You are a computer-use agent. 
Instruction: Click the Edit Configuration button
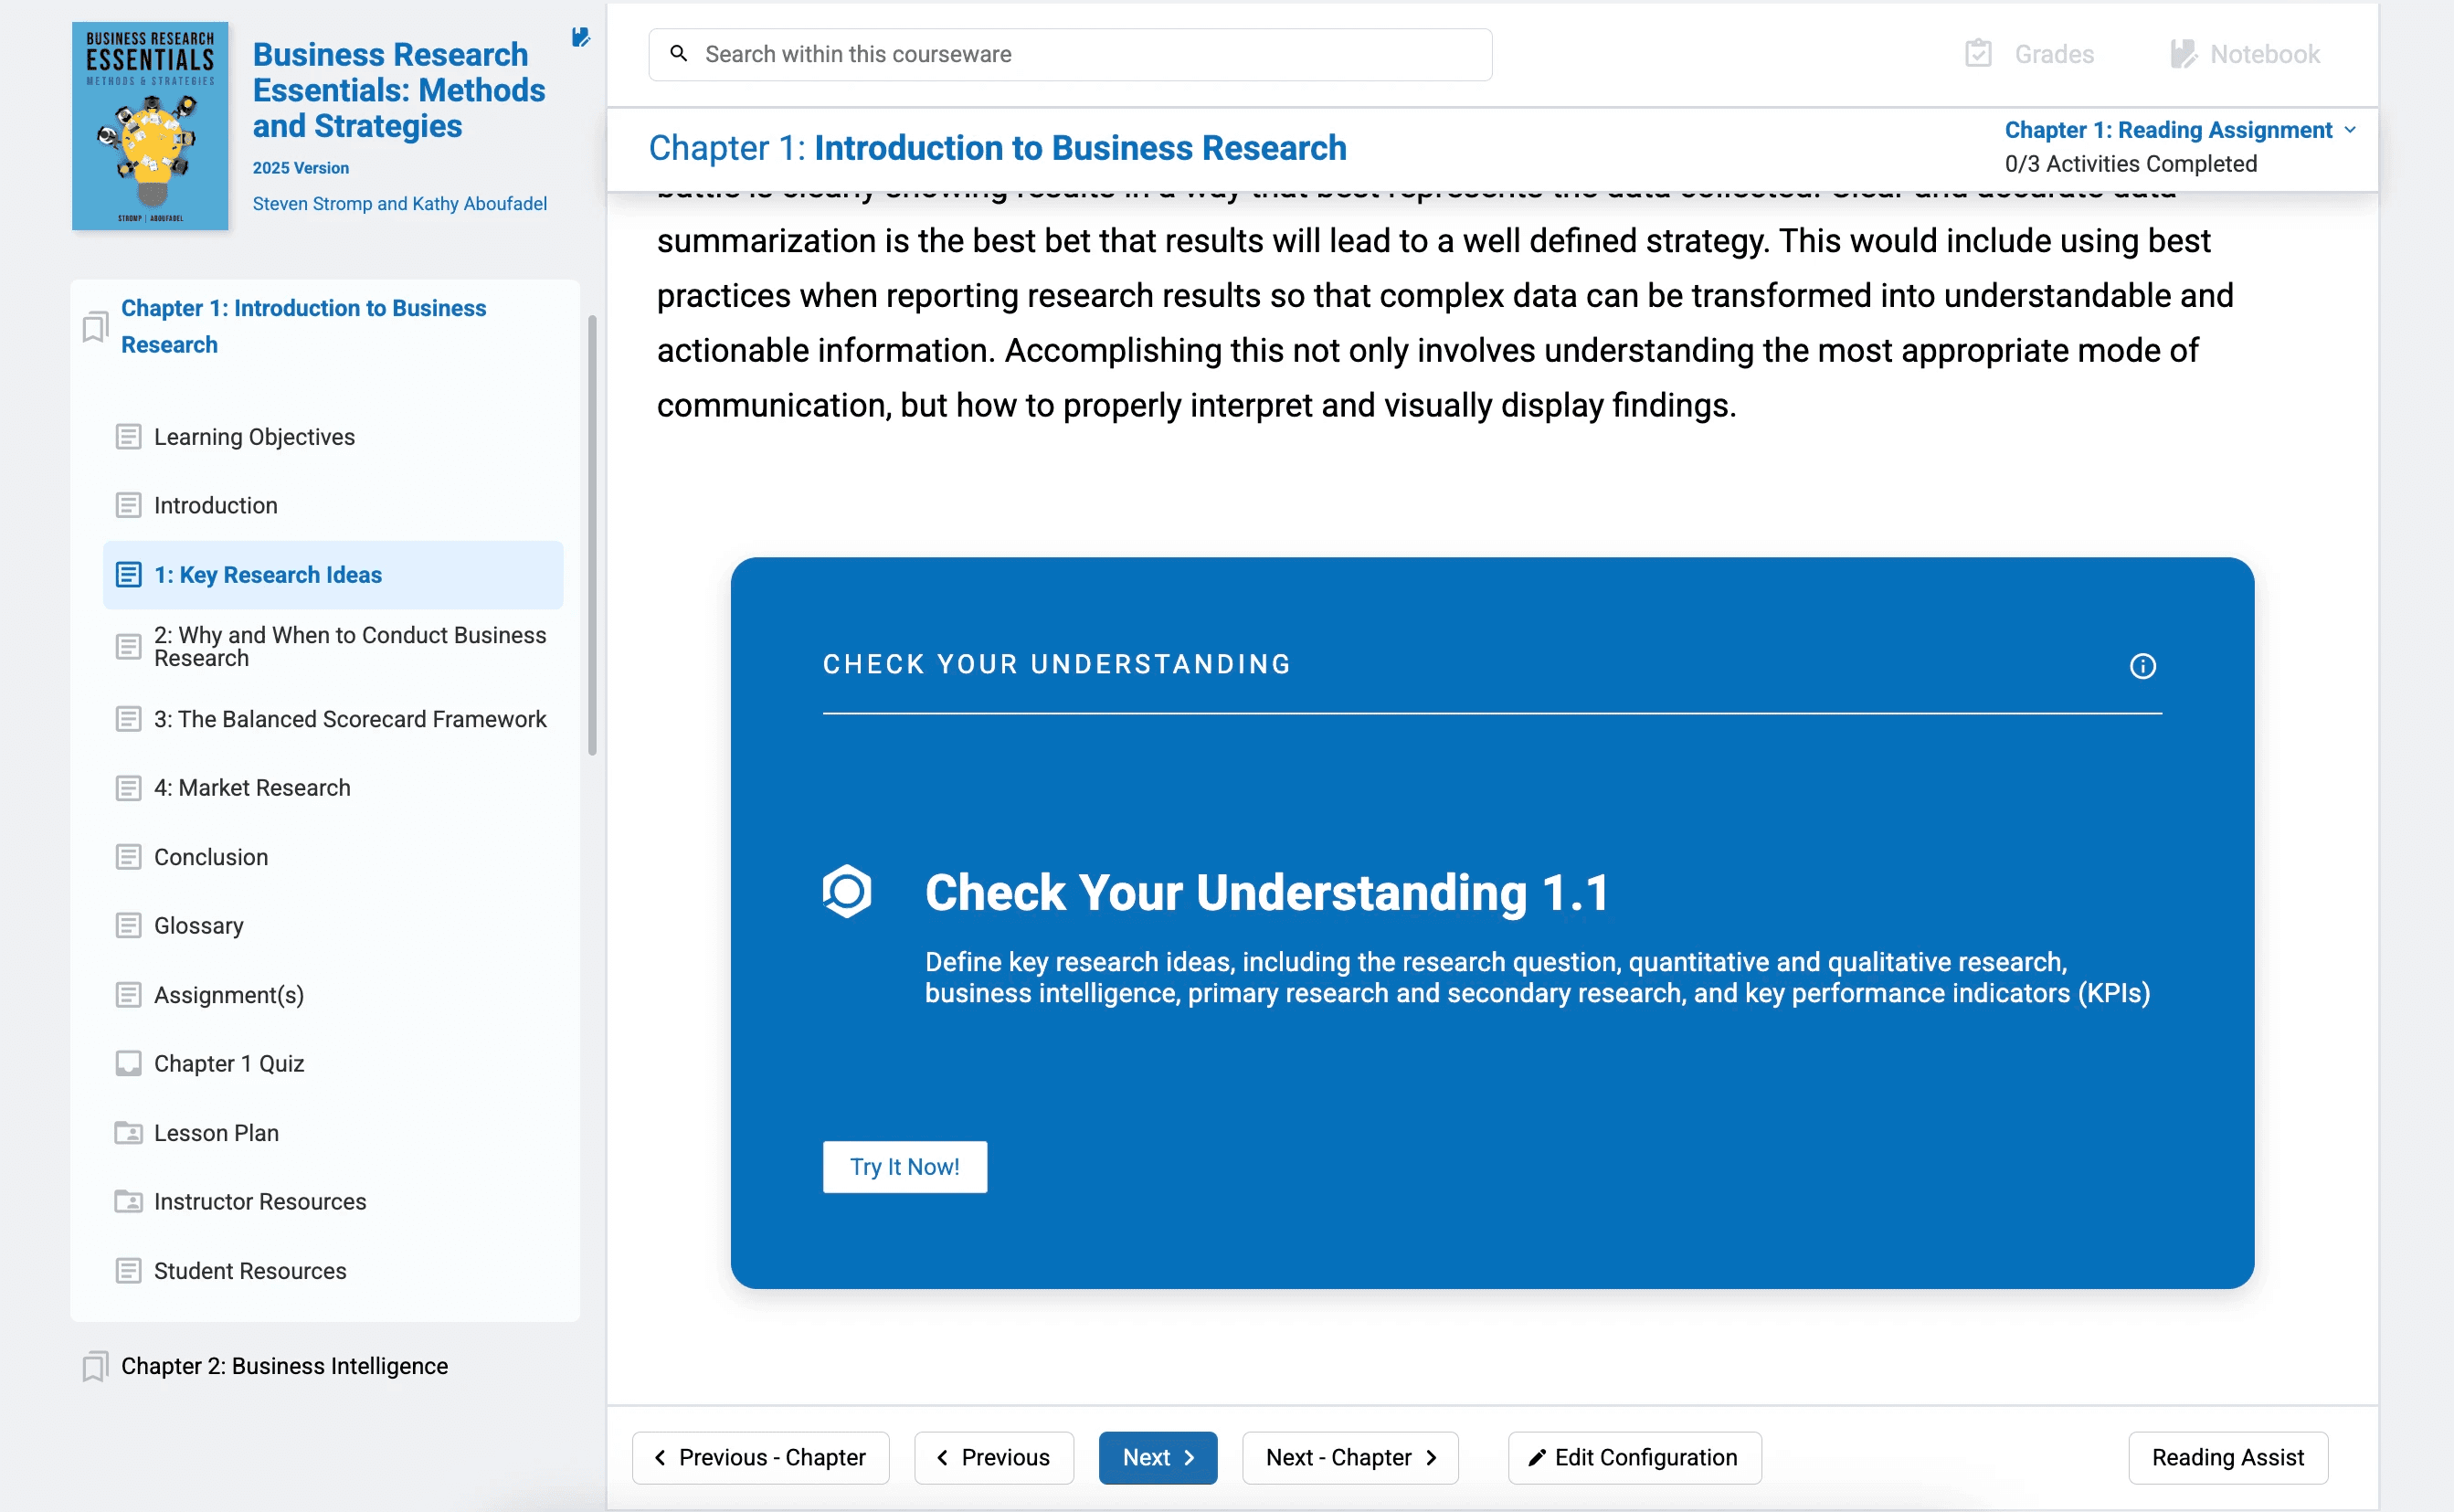(x=1634, y=1457)
